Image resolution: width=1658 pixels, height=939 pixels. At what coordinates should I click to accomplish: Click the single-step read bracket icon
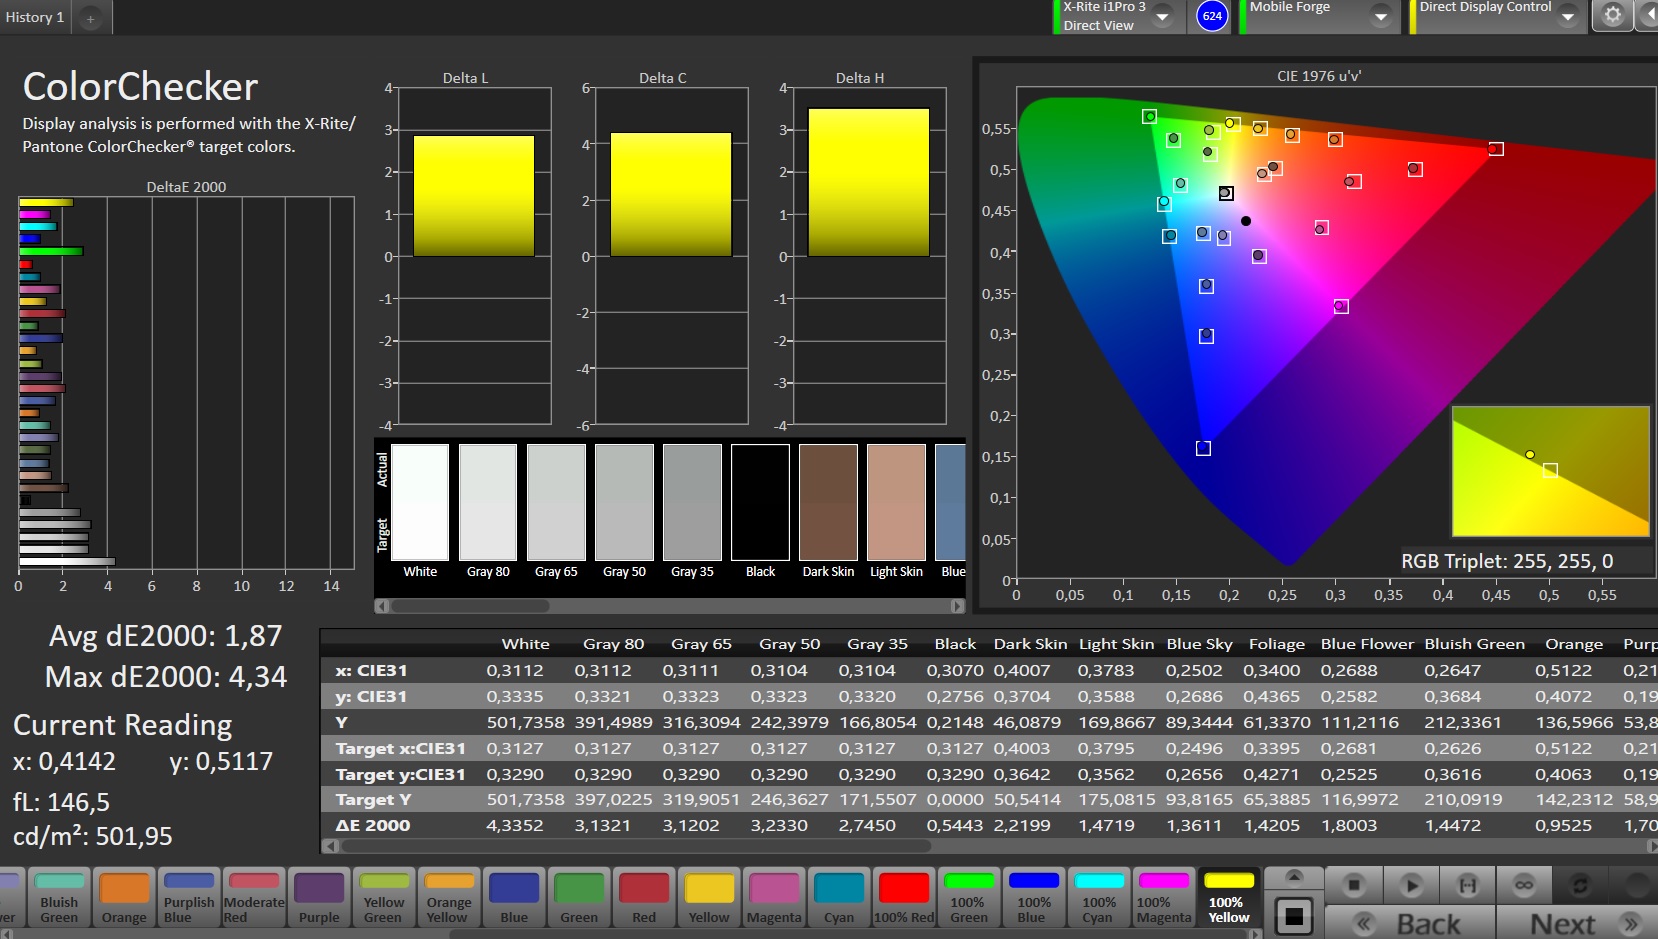(x=1467, y=885)
